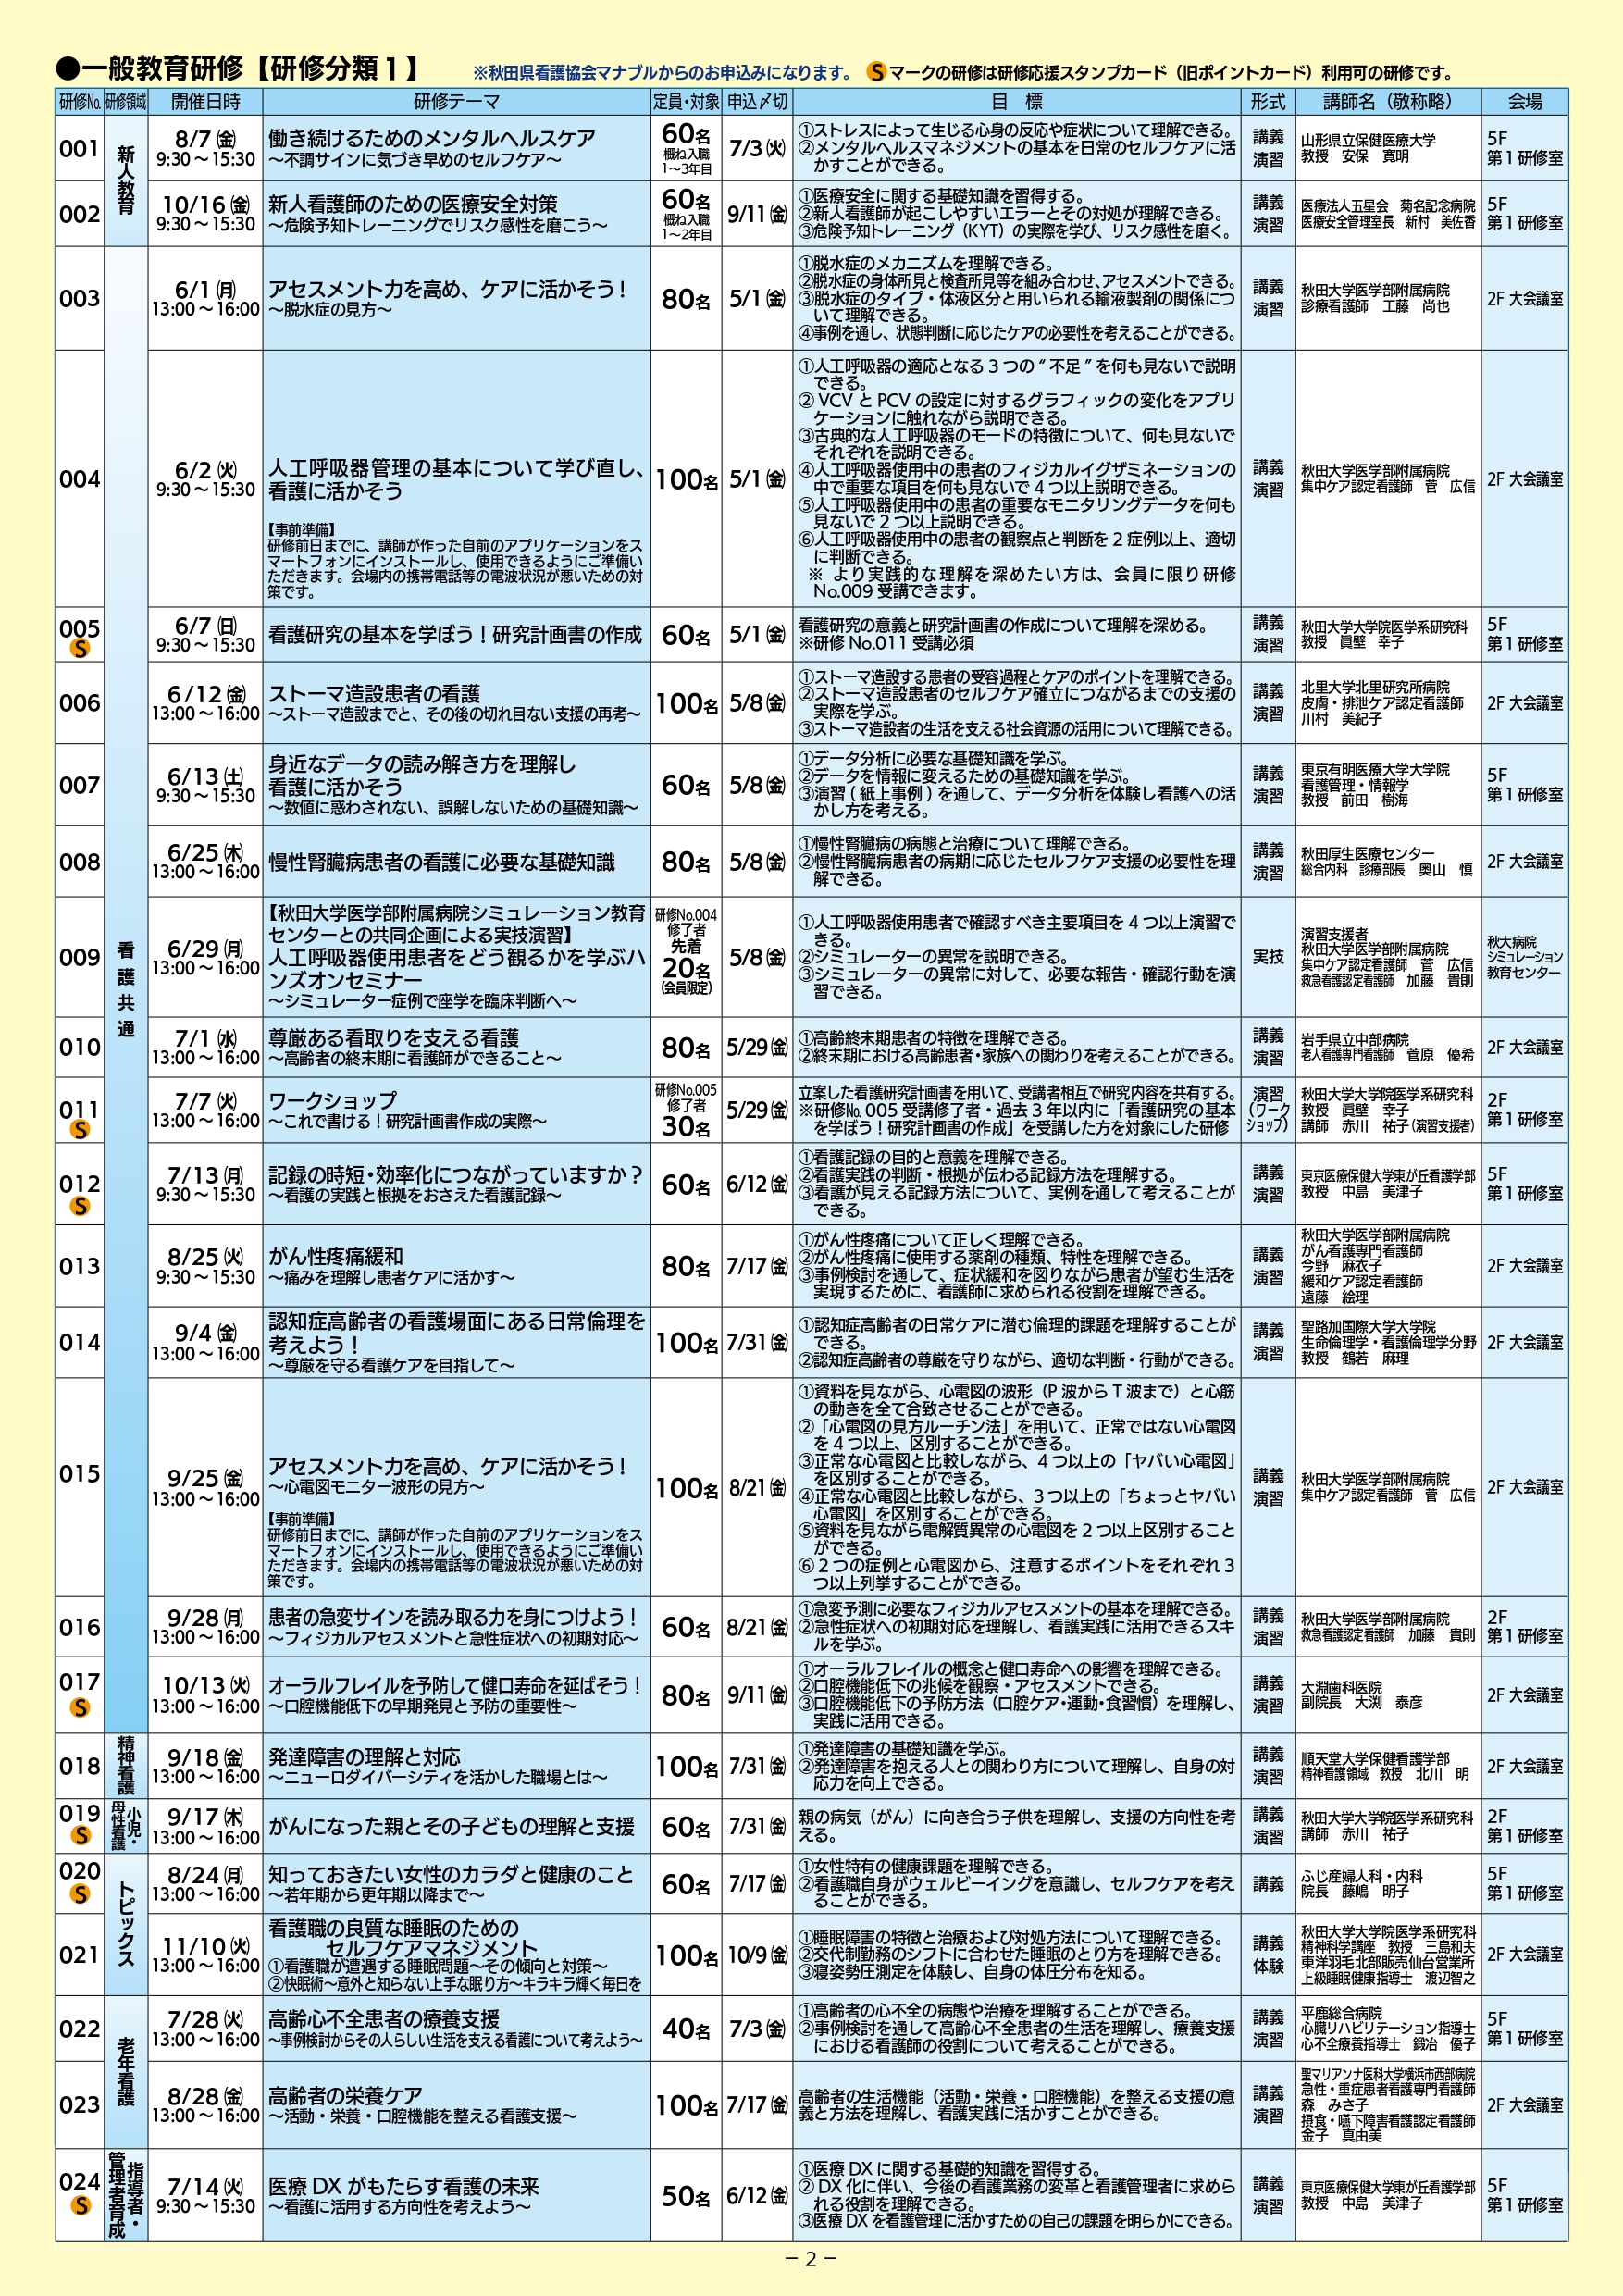Click the orange S mark under training 005
Viewport: 1623px width, 2296px height.
point(79,648)
